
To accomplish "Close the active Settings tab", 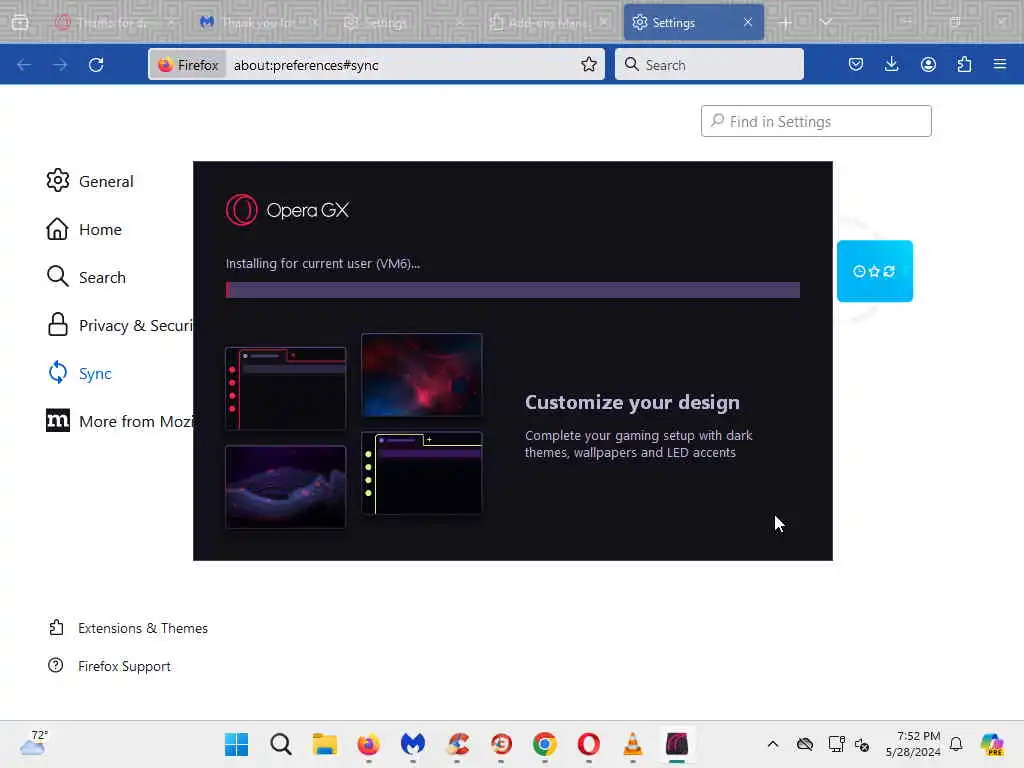I will pyautogui.click(x=748, y=22).
